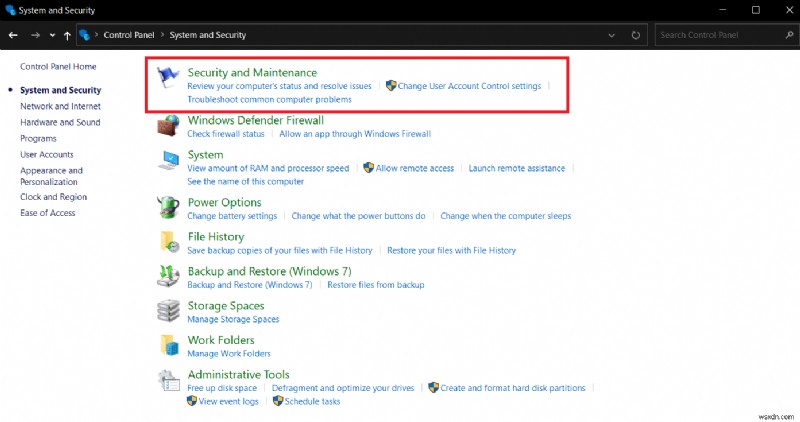
Task: Click the search magnifier icon
Action: pyautogui.click(x=789, y=35)
